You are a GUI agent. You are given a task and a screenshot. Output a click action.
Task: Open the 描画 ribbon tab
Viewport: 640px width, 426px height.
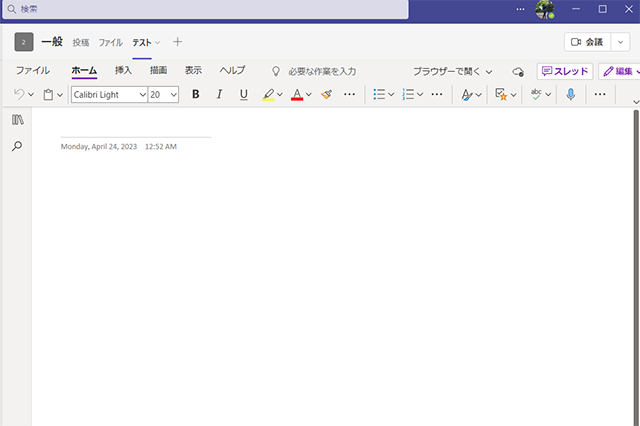[x=158, y=71]
